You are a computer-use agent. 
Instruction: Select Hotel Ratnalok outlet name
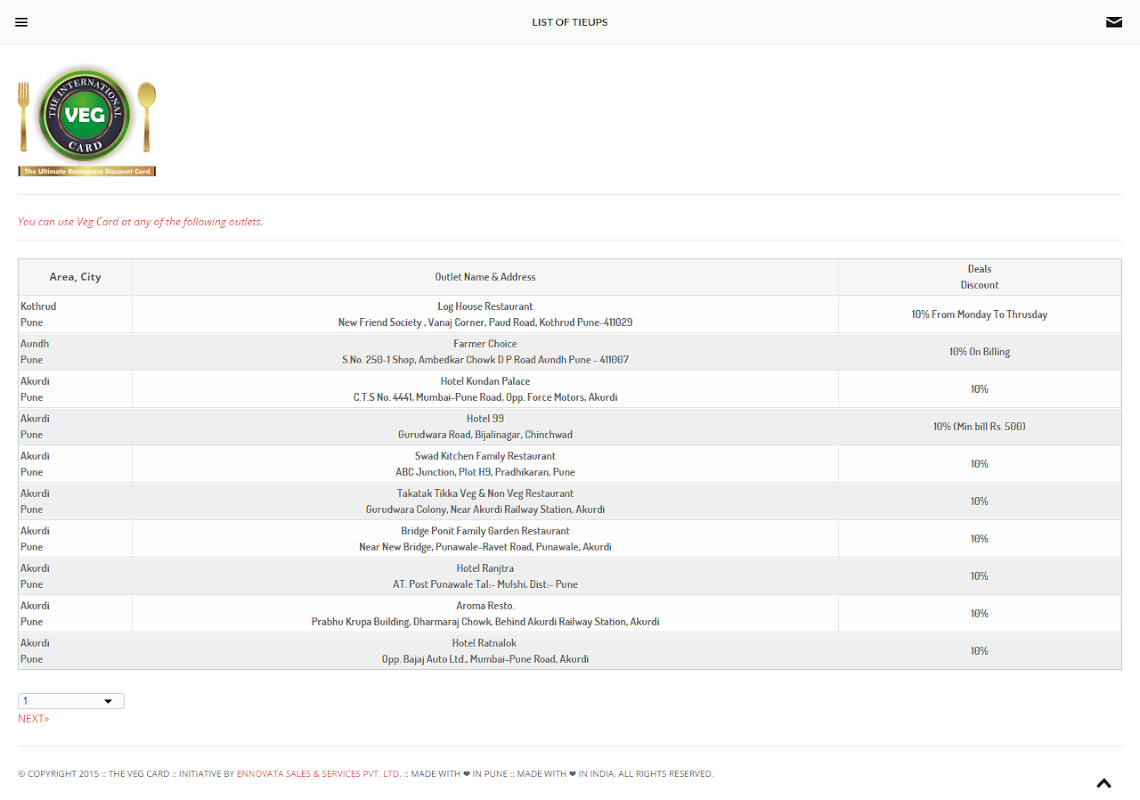(x=484, y=644)
